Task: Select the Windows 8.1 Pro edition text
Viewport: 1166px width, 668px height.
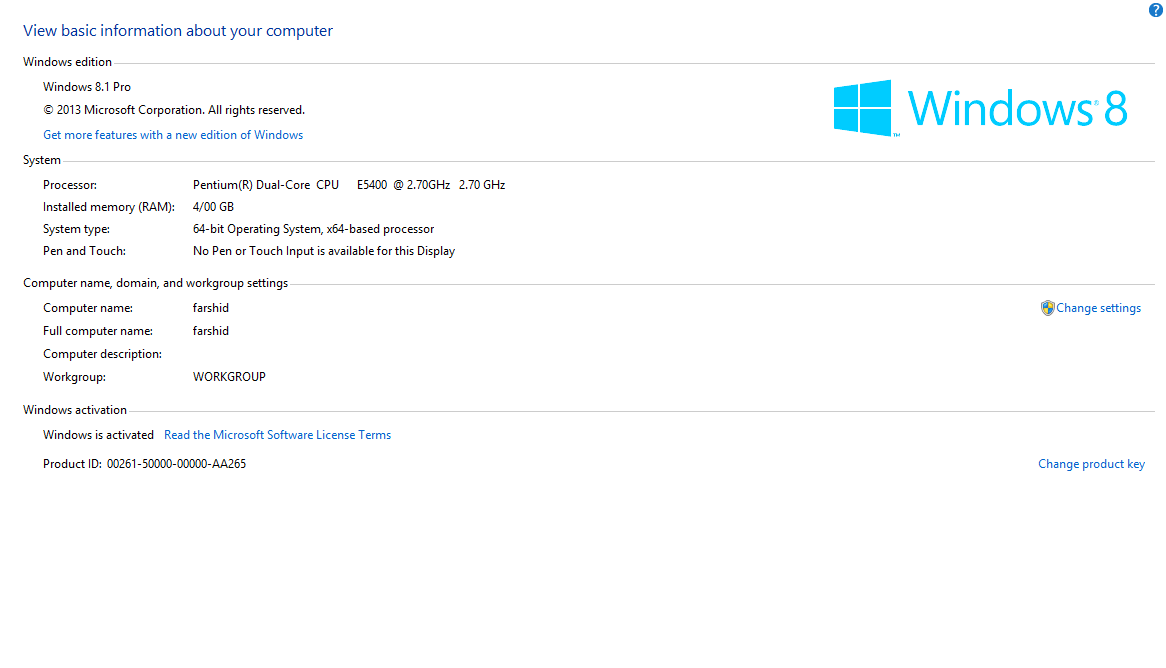Action: [87, 87]
